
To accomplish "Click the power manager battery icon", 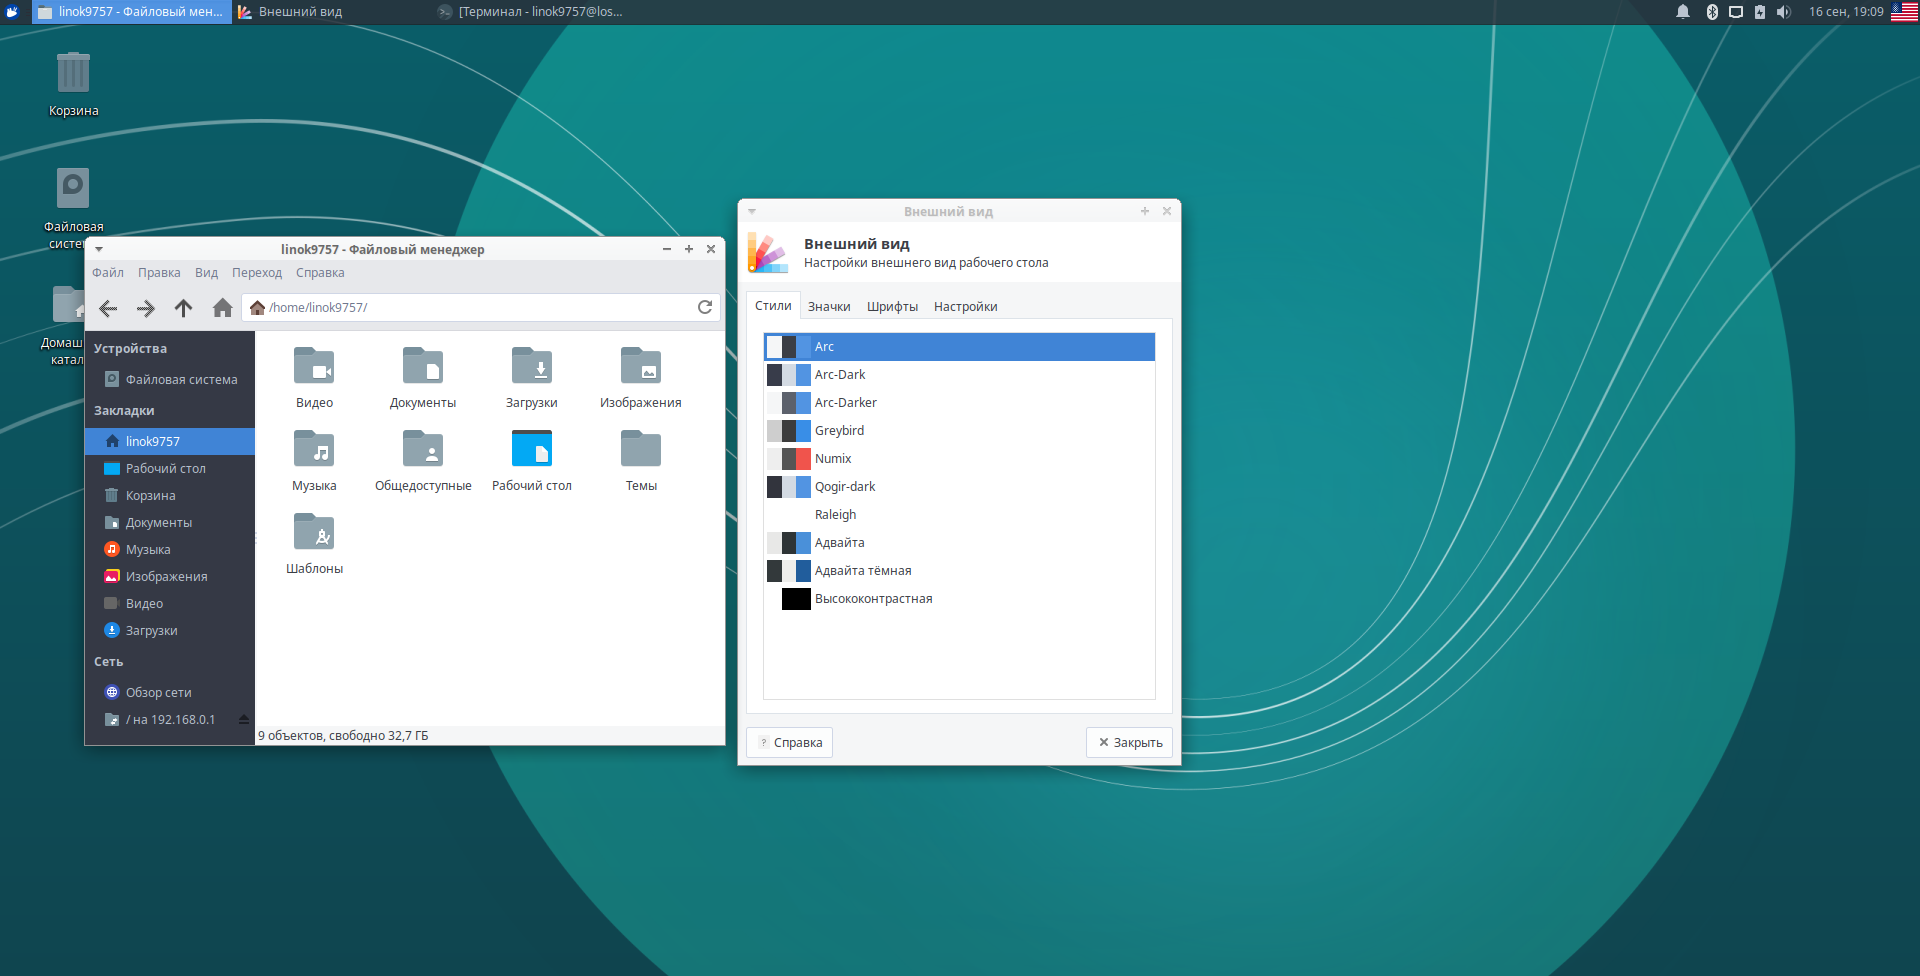I will (1760, 12).
